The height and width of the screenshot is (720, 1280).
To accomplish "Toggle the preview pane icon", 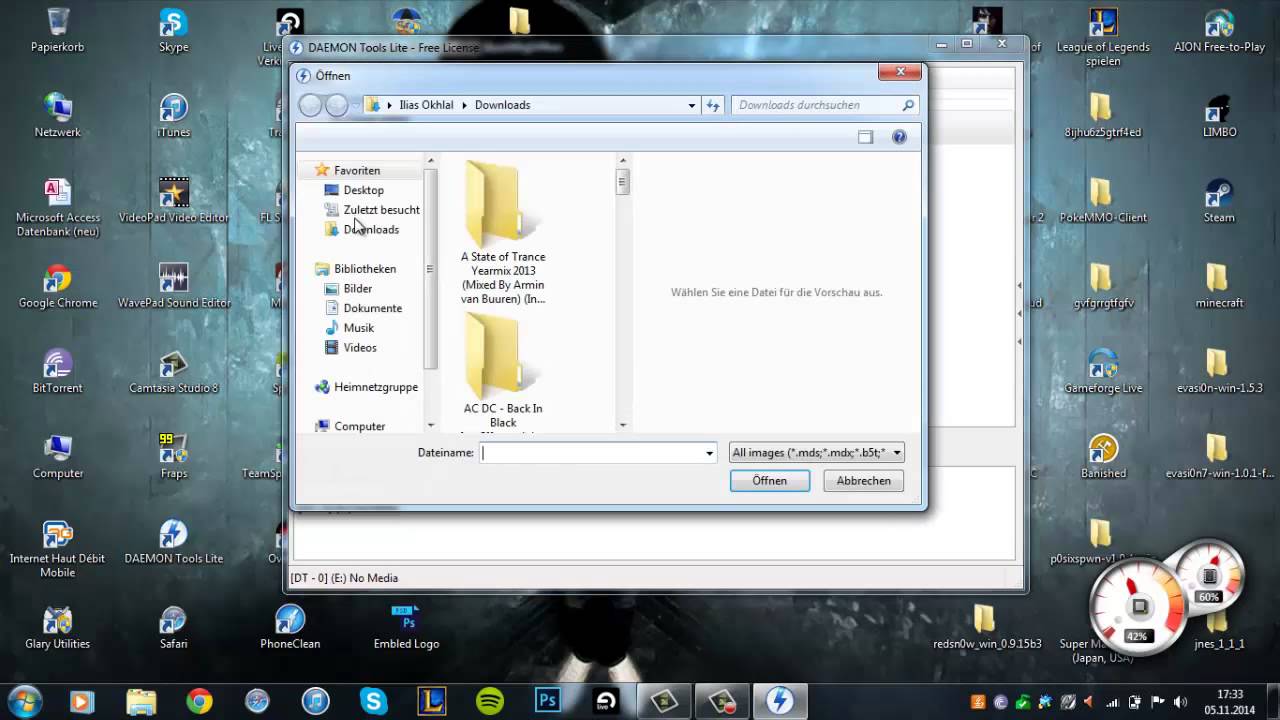I will tap(866, 137).
